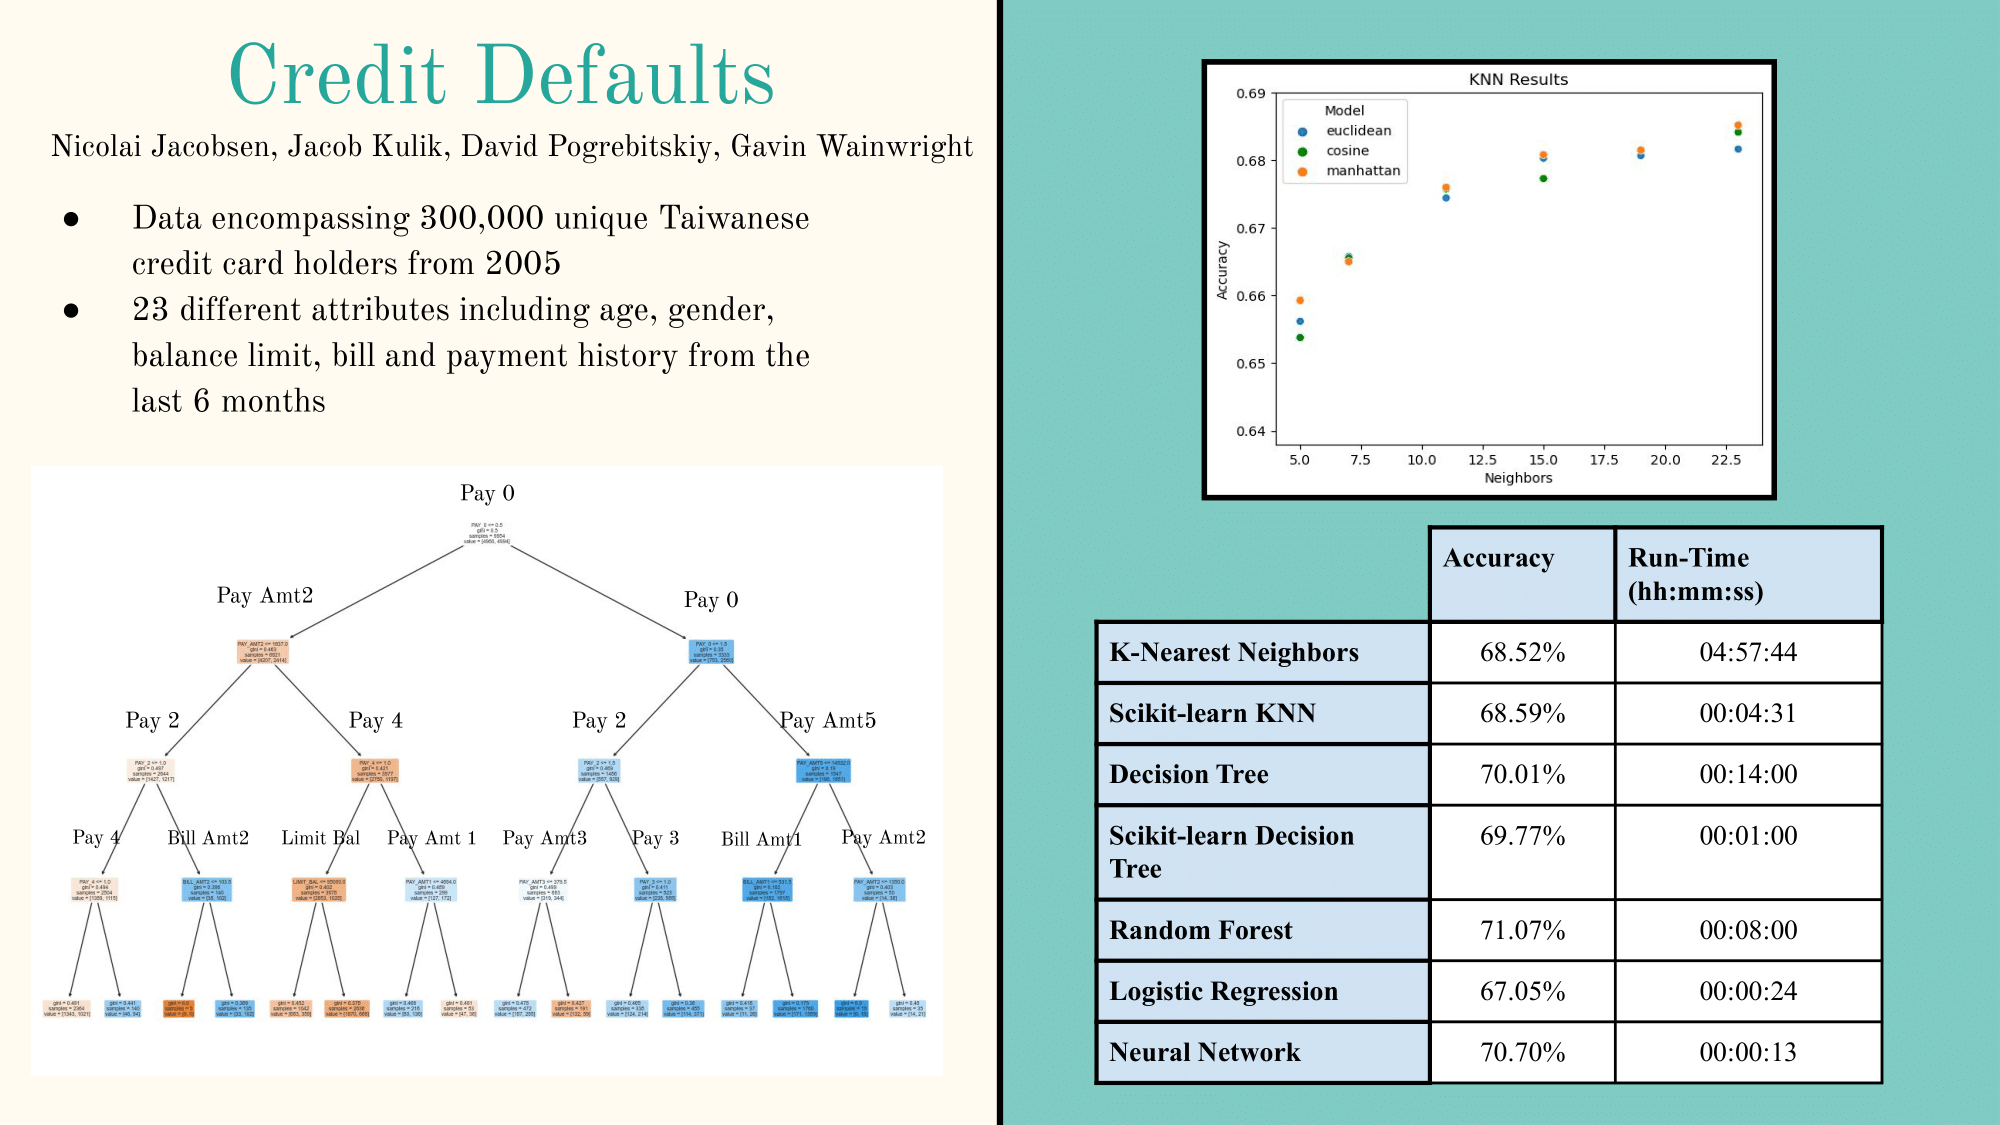Viewport: 2000px width, 1125px height.
Task: Click the green cosine legend dot
Action: click(1302, 151)
